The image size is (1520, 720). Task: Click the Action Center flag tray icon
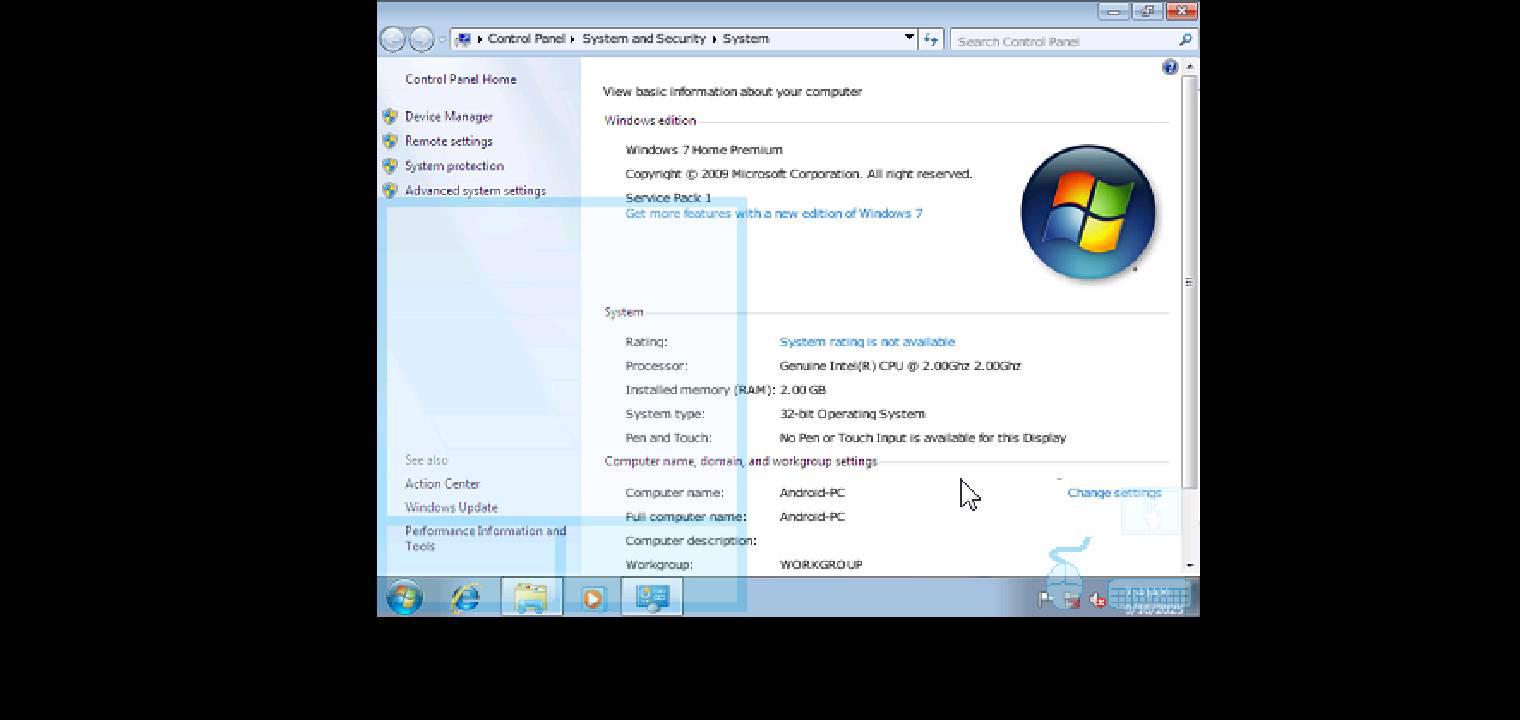point(1045,600)
